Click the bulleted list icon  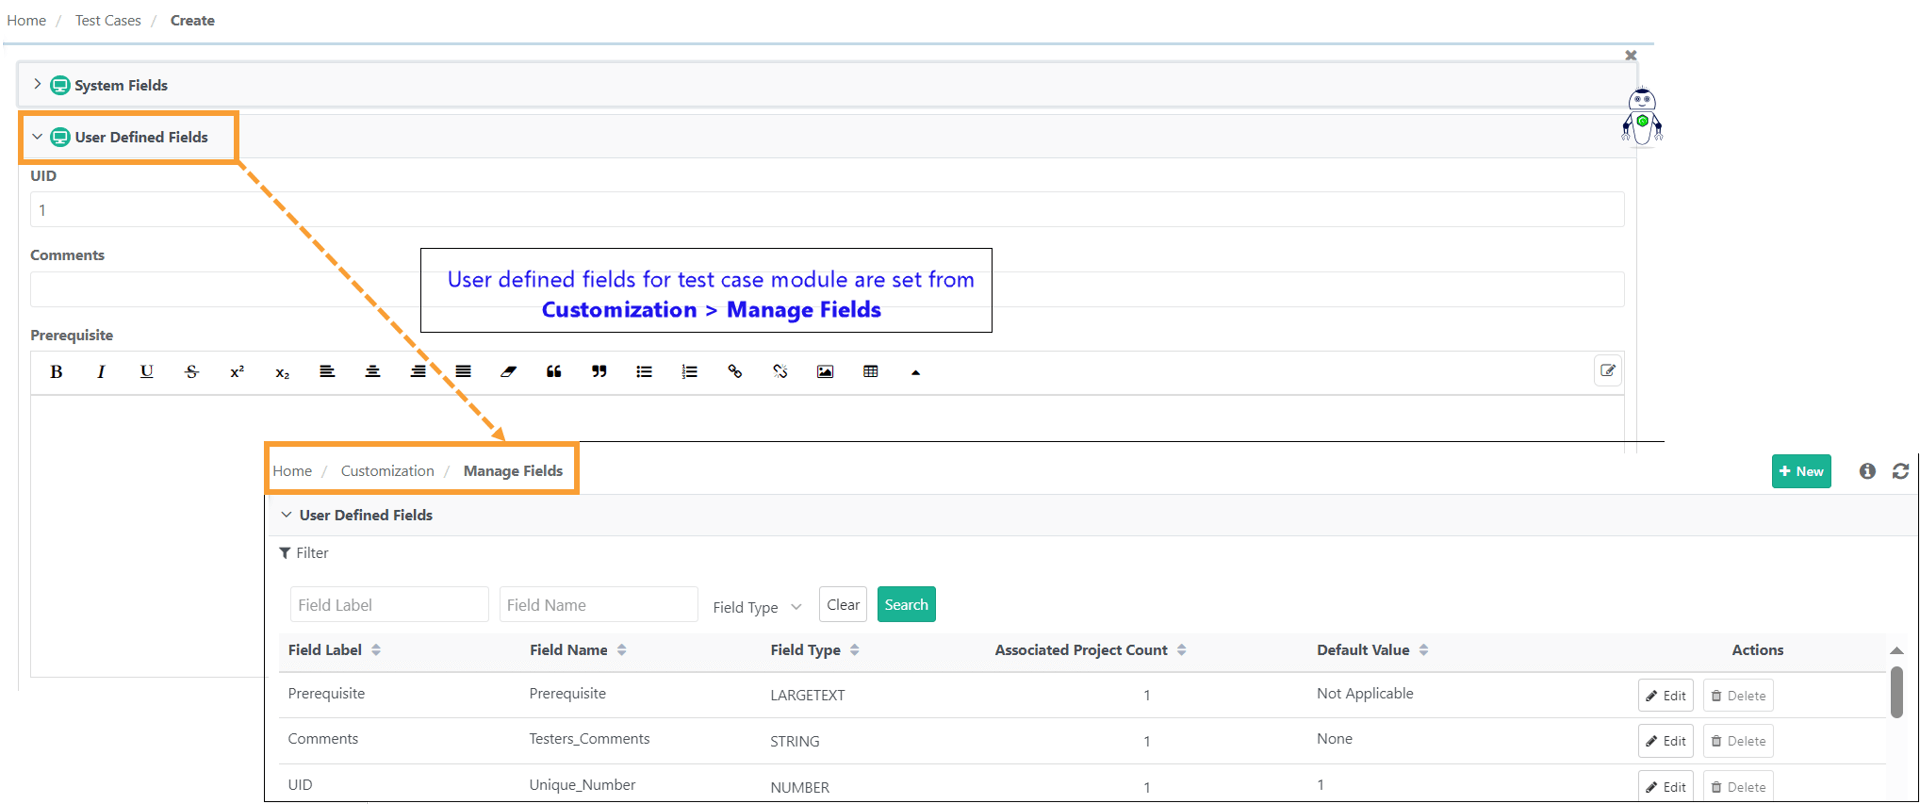pyautogui.click(x=644, y=372)
